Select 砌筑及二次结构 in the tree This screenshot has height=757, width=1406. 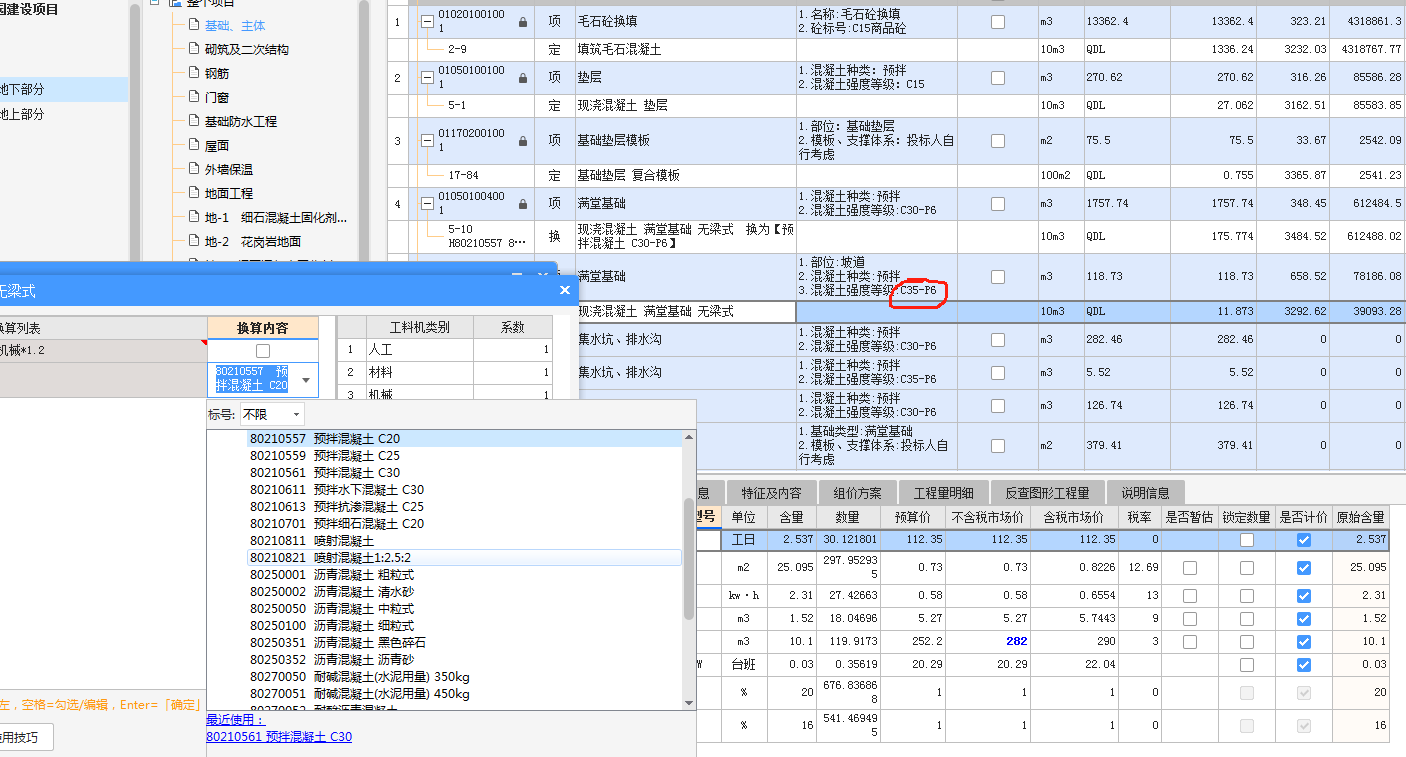point(247,49)
